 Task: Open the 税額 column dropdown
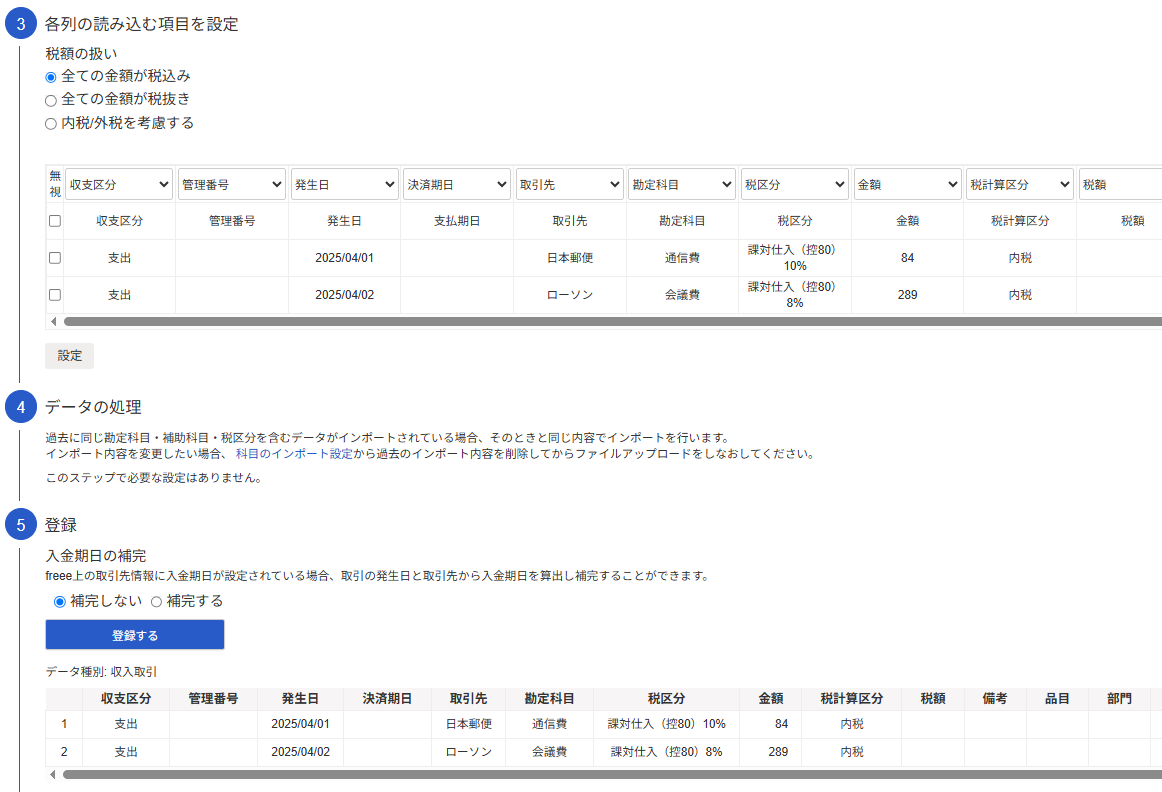click(1120, 184)
